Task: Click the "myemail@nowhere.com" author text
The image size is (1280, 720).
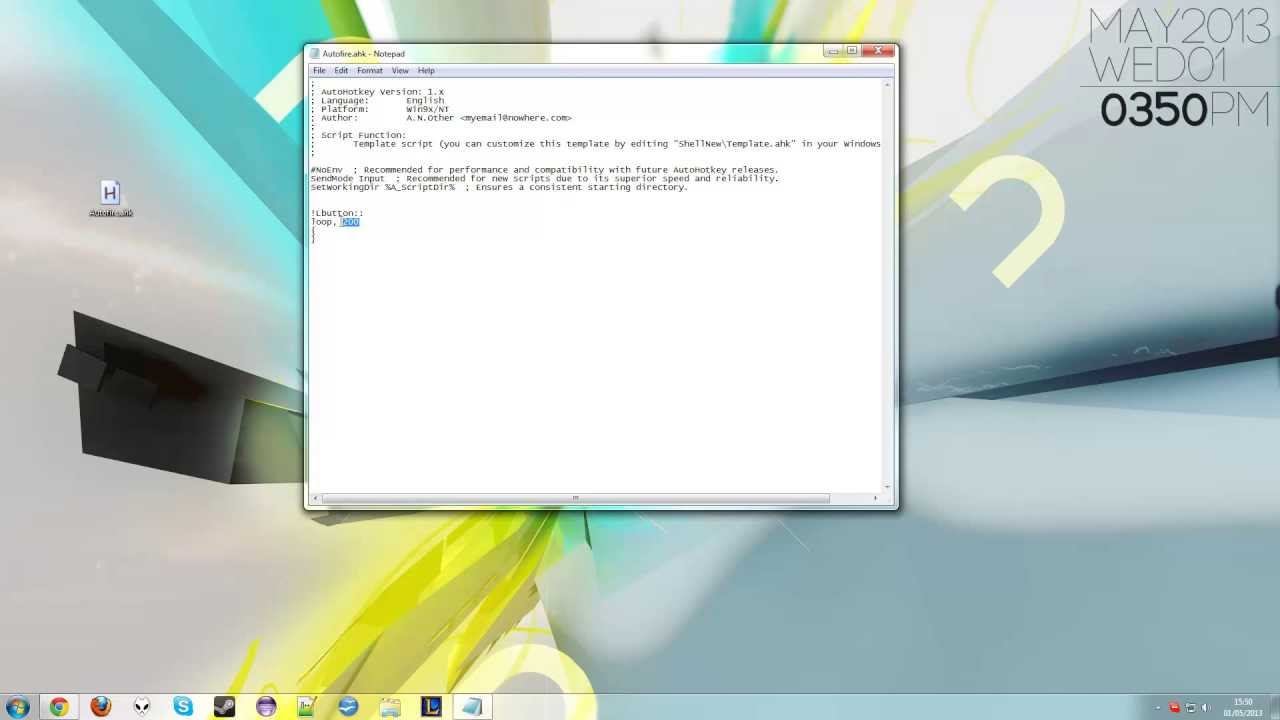Action: pyautogui.click(x=517, y=118)
